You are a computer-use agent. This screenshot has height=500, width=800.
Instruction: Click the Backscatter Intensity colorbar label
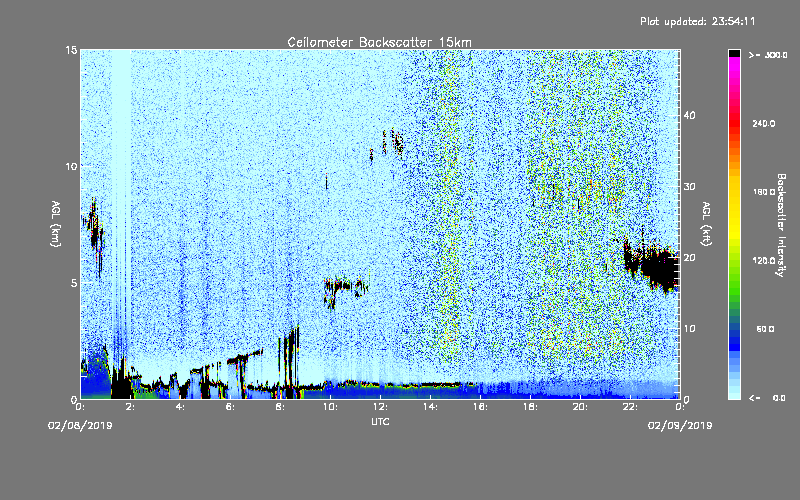(x=781, y=225)
